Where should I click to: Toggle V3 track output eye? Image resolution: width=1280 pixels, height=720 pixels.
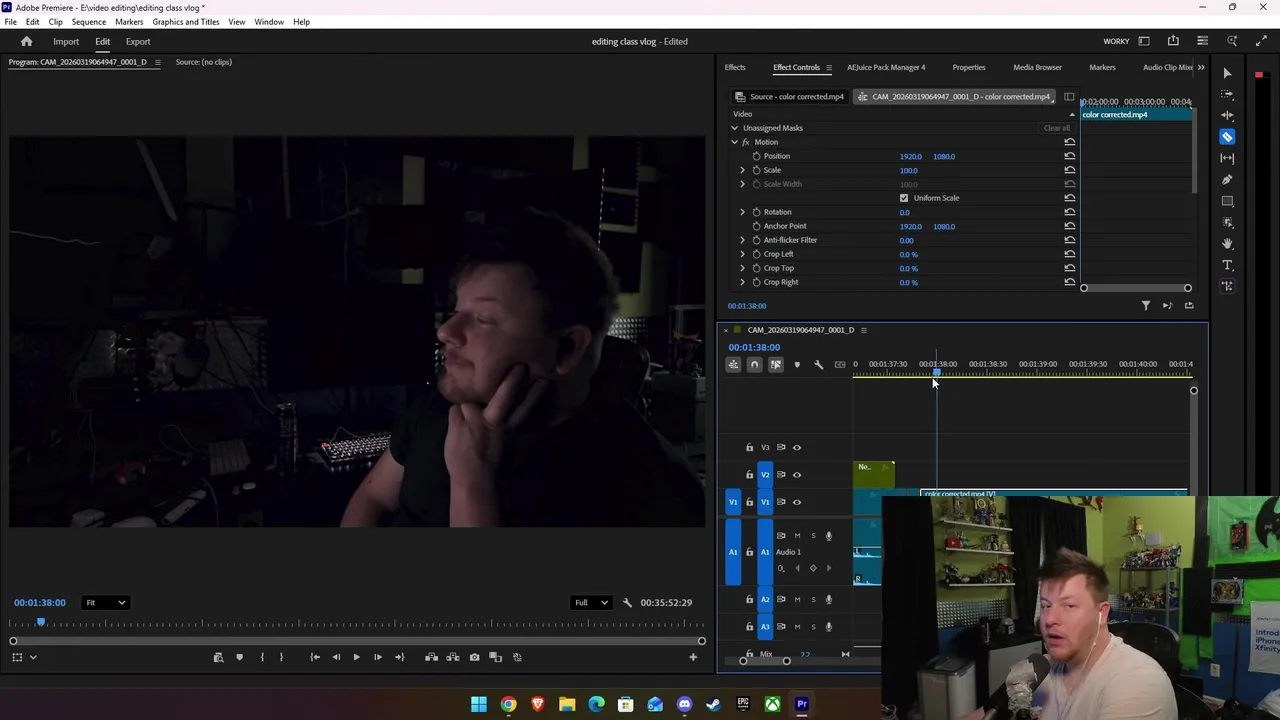[x=797, y=447]
